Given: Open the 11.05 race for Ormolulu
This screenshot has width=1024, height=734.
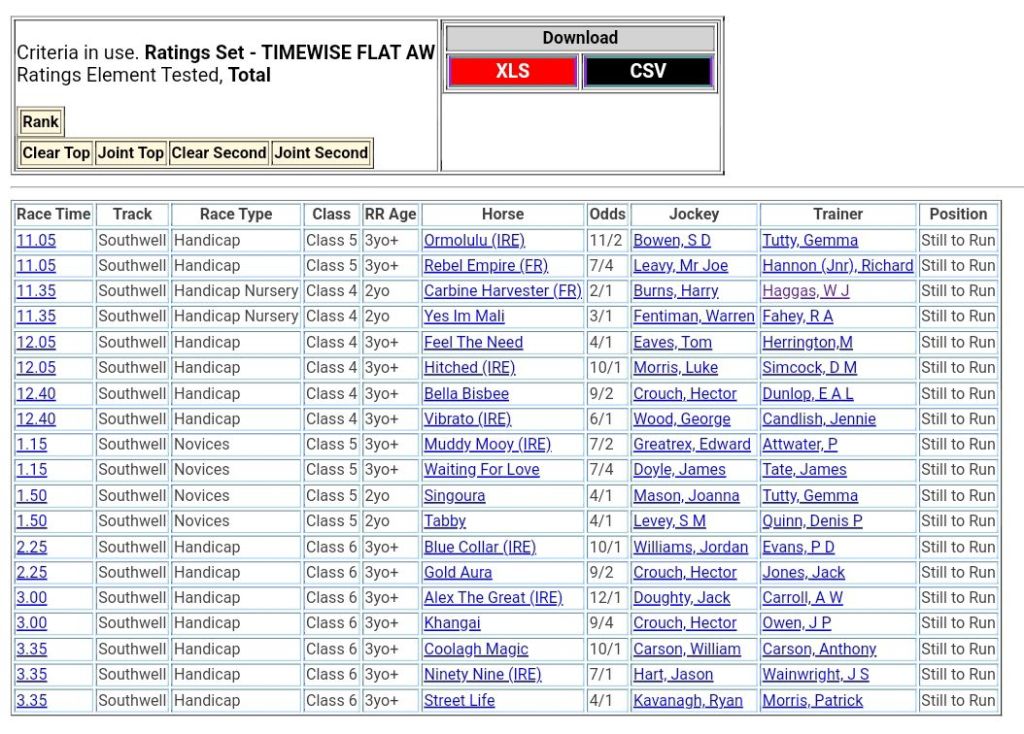Looking at the screenshot, I should click(x=36, y=240).
